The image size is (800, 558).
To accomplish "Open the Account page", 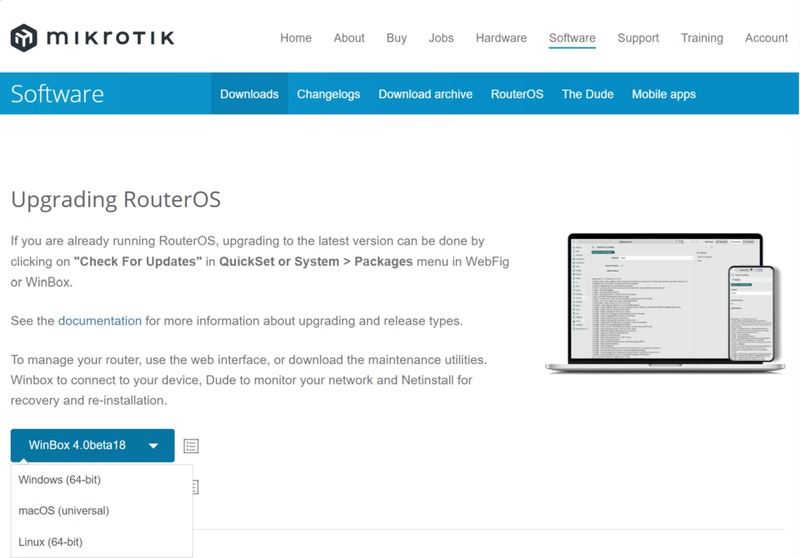I will point(766,38).
